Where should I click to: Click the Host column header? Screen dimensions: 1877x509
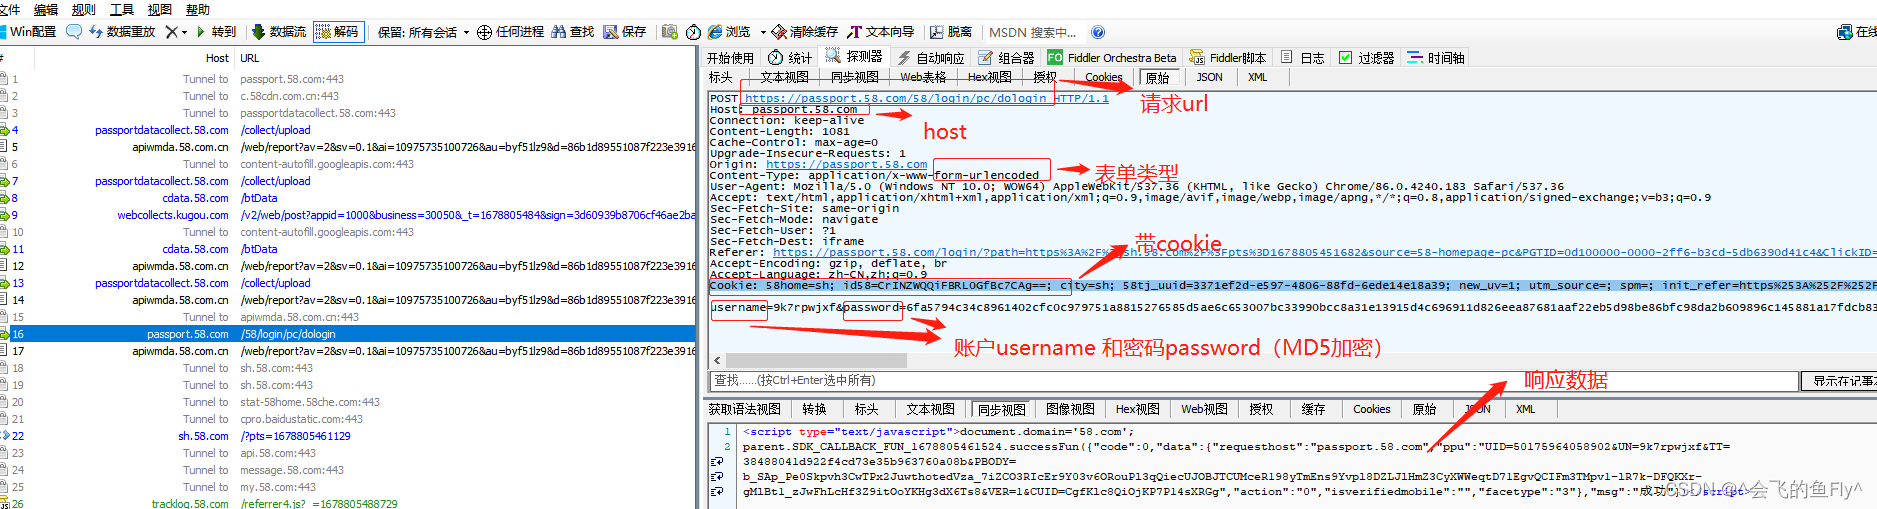click(x=217, y=58)
